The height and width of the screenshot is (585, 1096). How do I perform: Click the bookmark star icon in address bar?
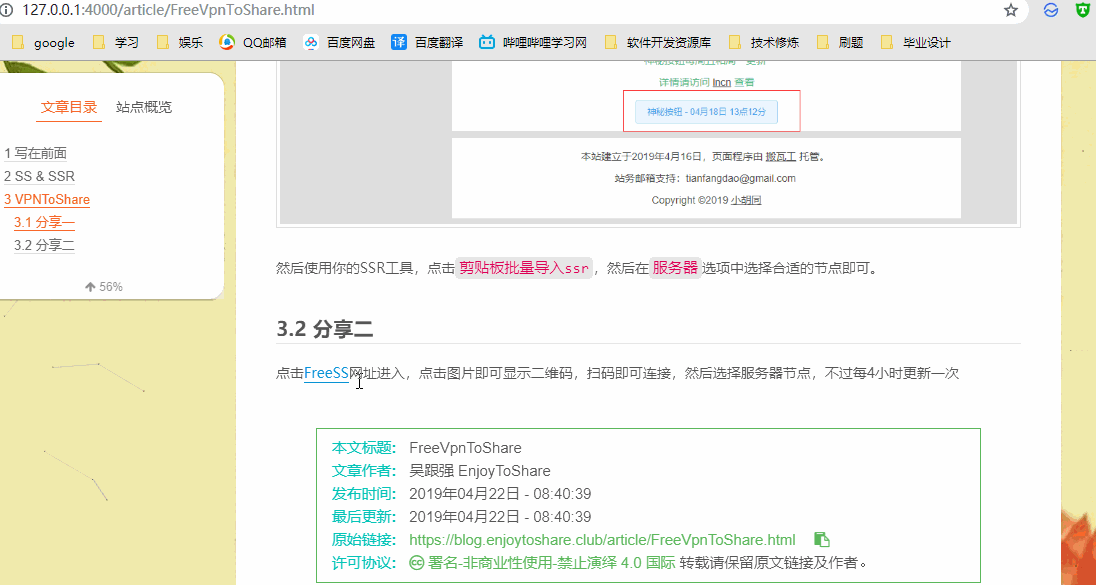coord(1011,11)
